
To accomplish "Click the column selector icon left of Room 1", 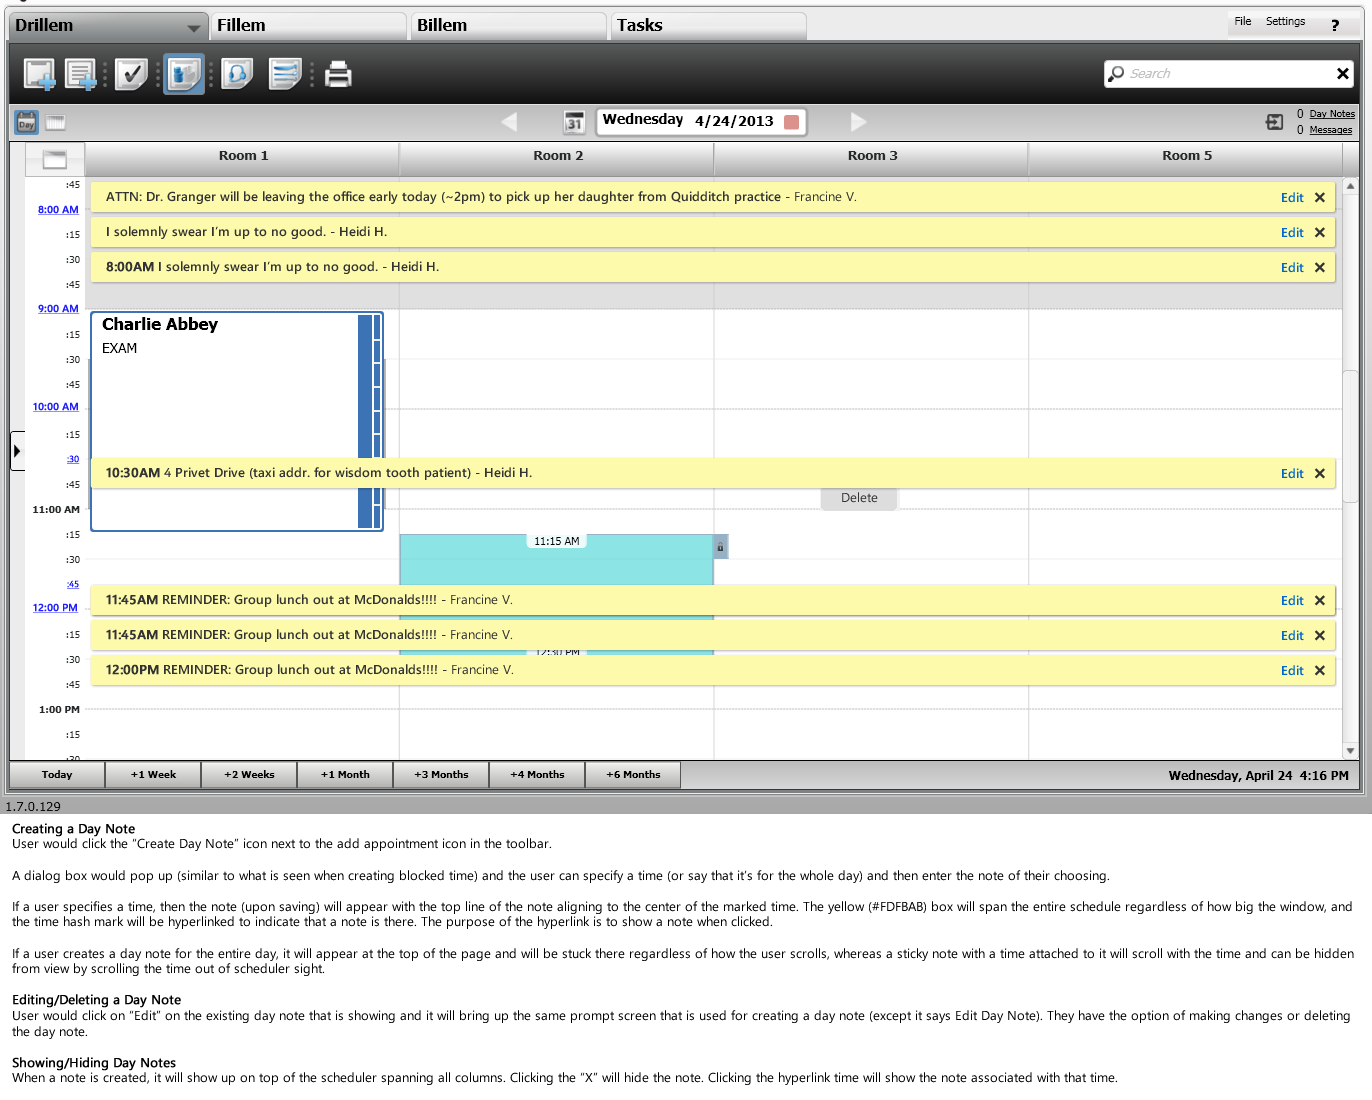I will point(55,159).
